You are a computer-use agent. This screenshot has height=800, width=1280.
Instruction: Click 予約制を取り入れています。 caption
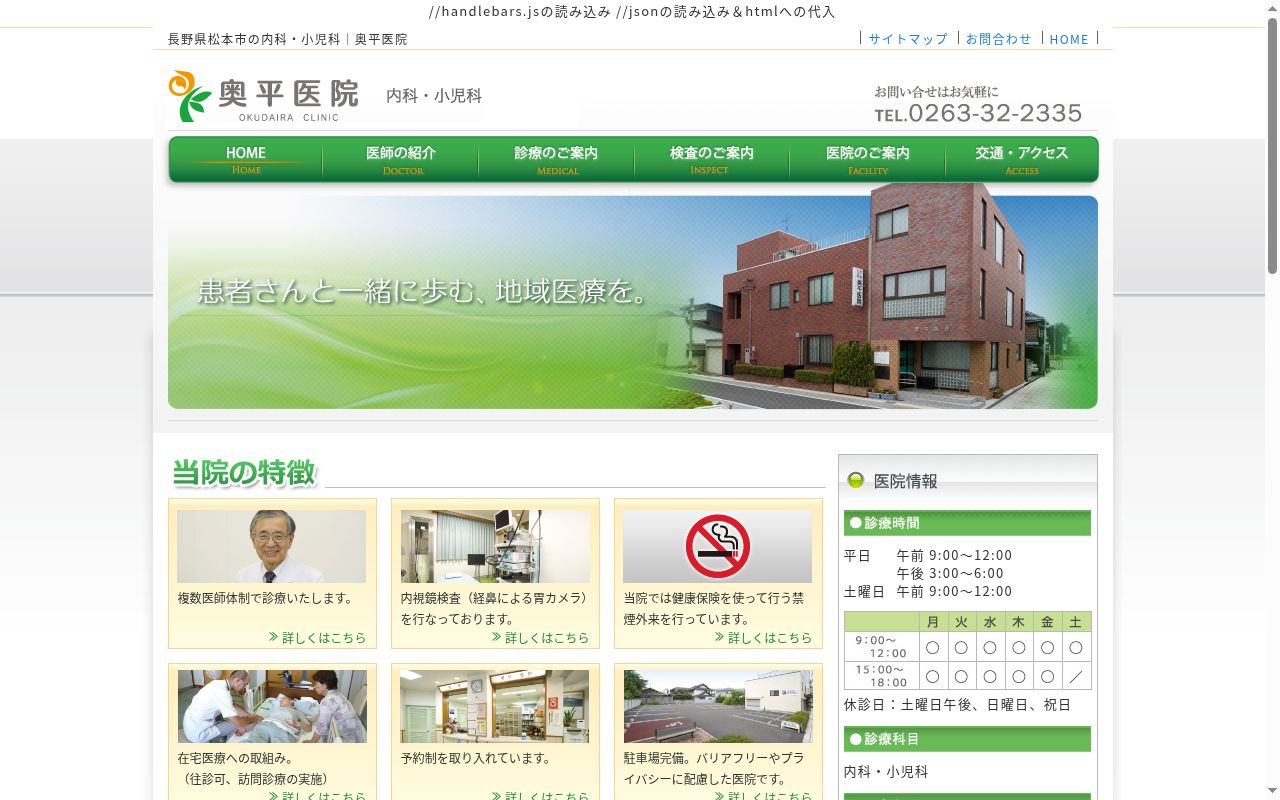click(476, 758)
